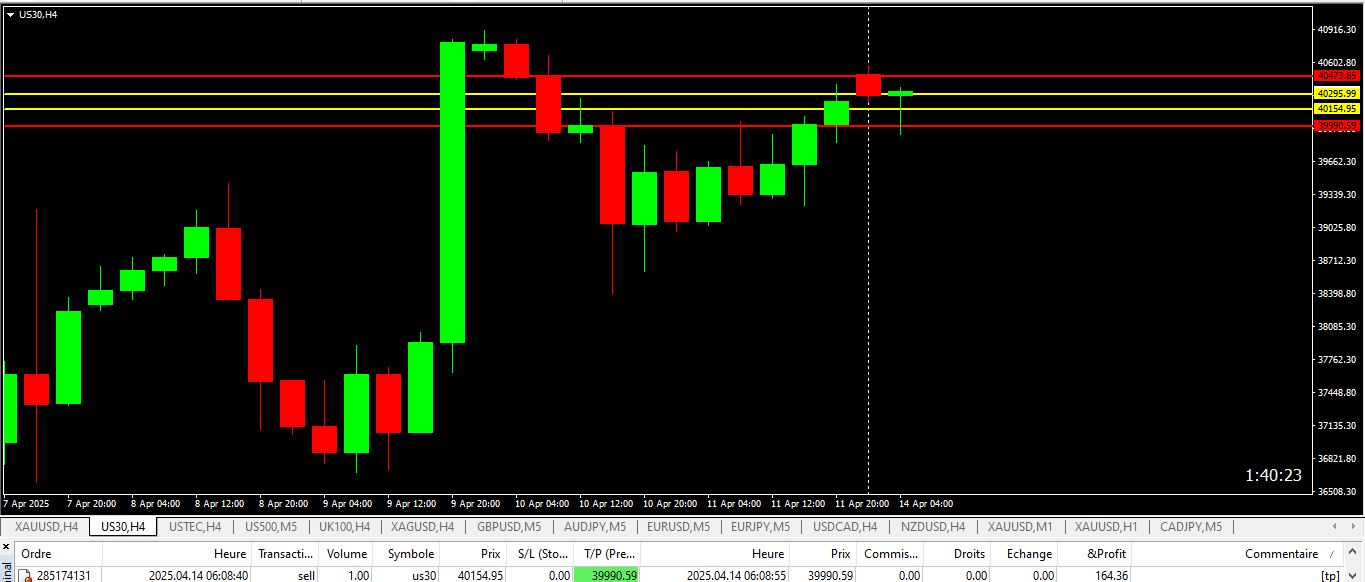The image size is (1365, 582).
Task: Sort history by the Ordre column header
Action: [x=58, y=553]
